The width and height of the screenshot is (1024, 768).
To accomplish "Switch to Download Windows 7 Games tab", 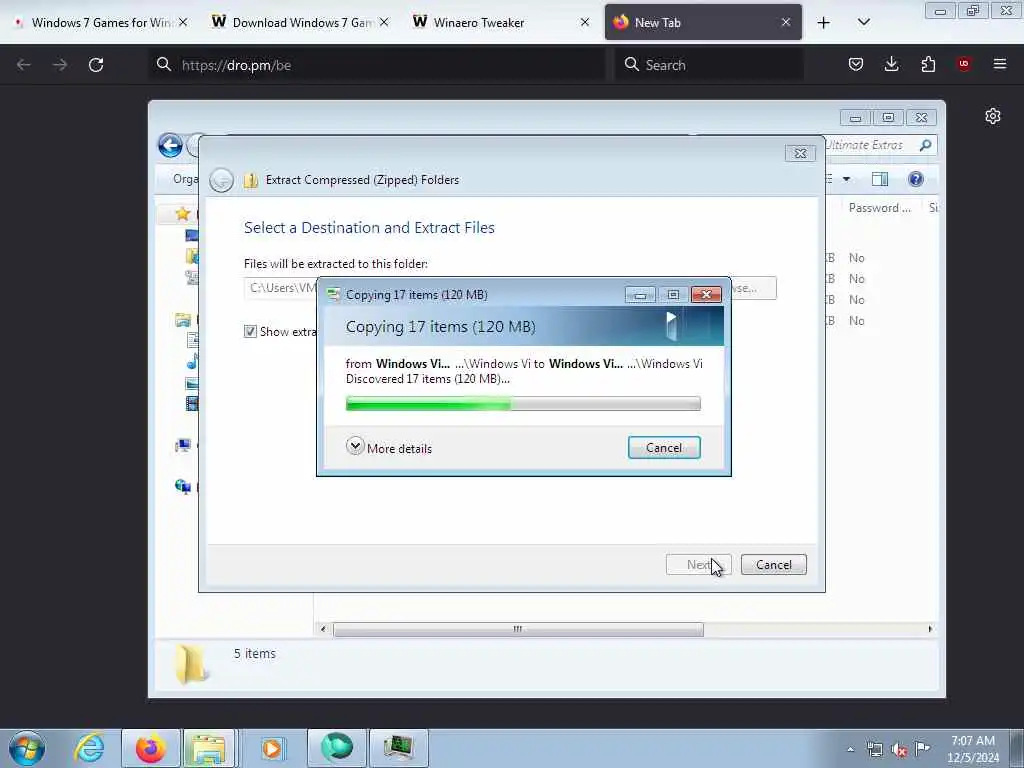I will point(300,22).
